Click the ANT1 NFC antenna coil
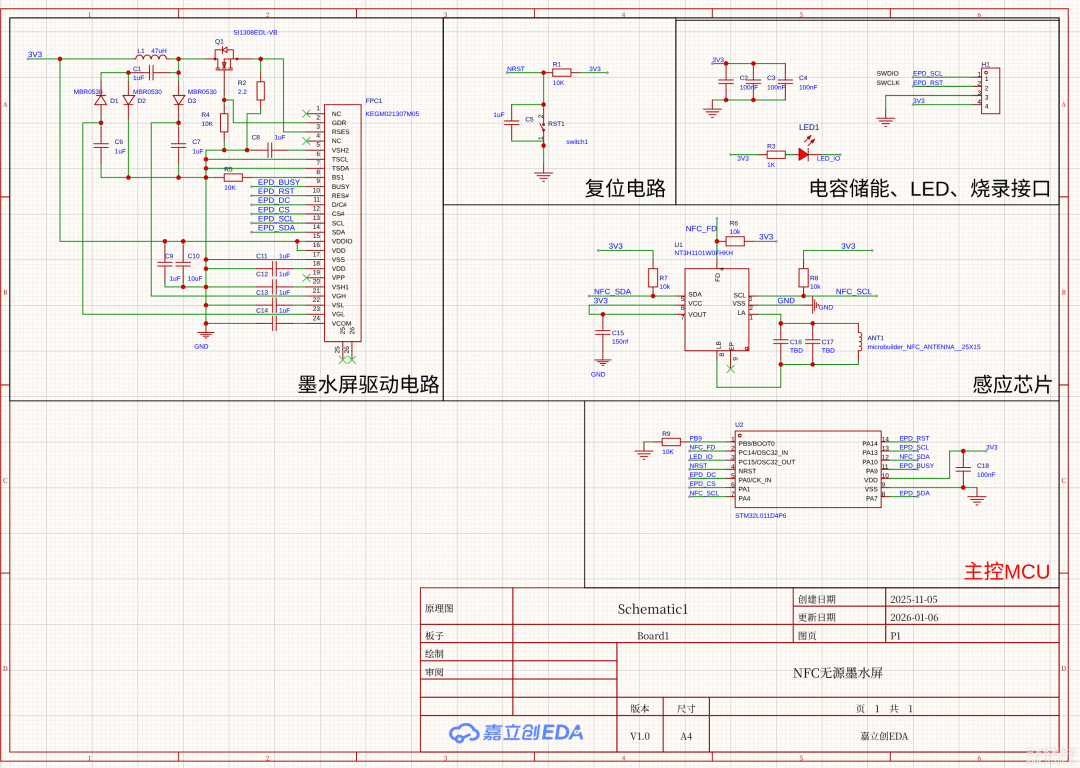The image size is (1080, 768). click(857, 338)
